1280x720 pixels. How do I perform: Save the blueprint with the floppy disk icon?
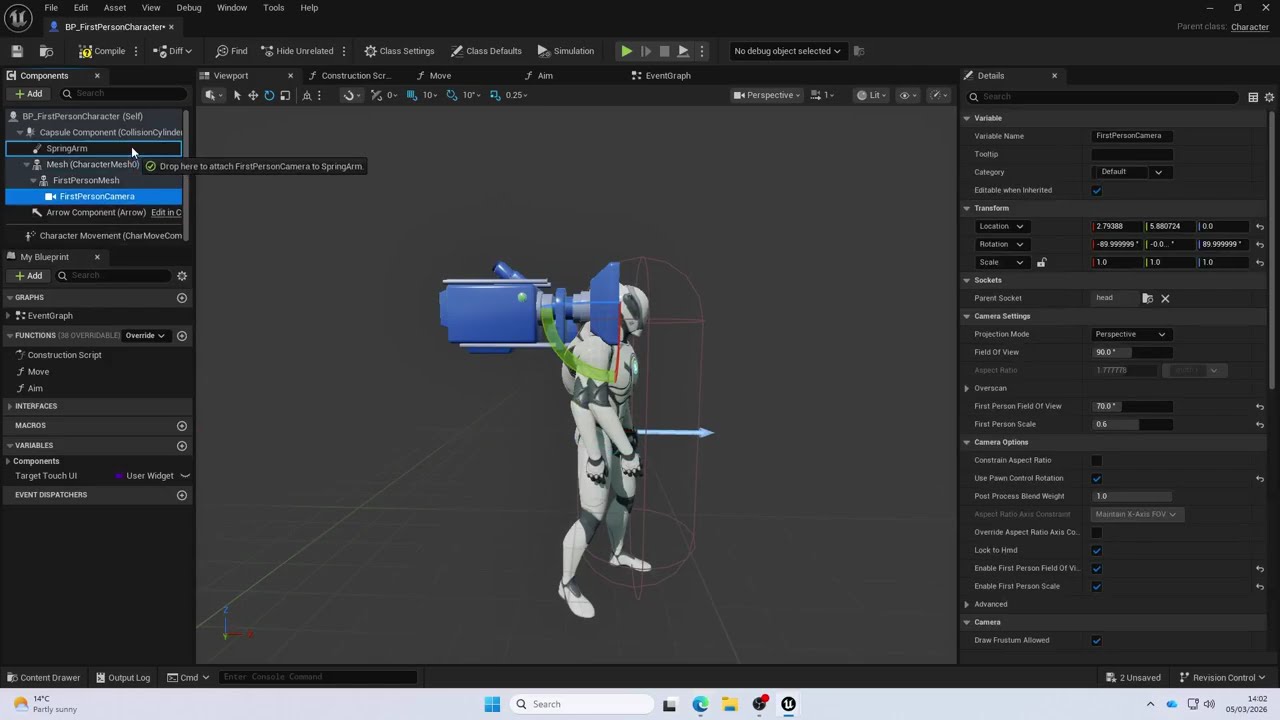click(x=17, y=51)
